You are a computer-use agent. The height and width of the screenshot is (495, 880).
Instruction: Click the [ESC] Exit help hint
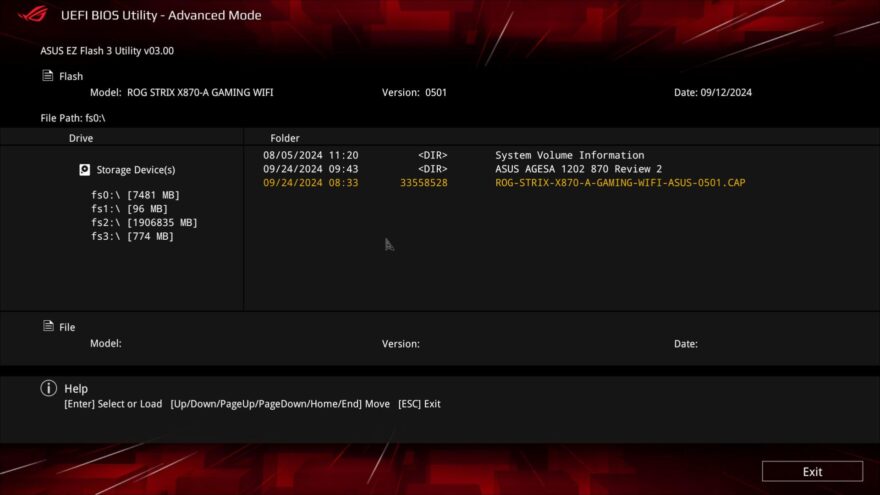pyautogui.click(x=419, y=404)
